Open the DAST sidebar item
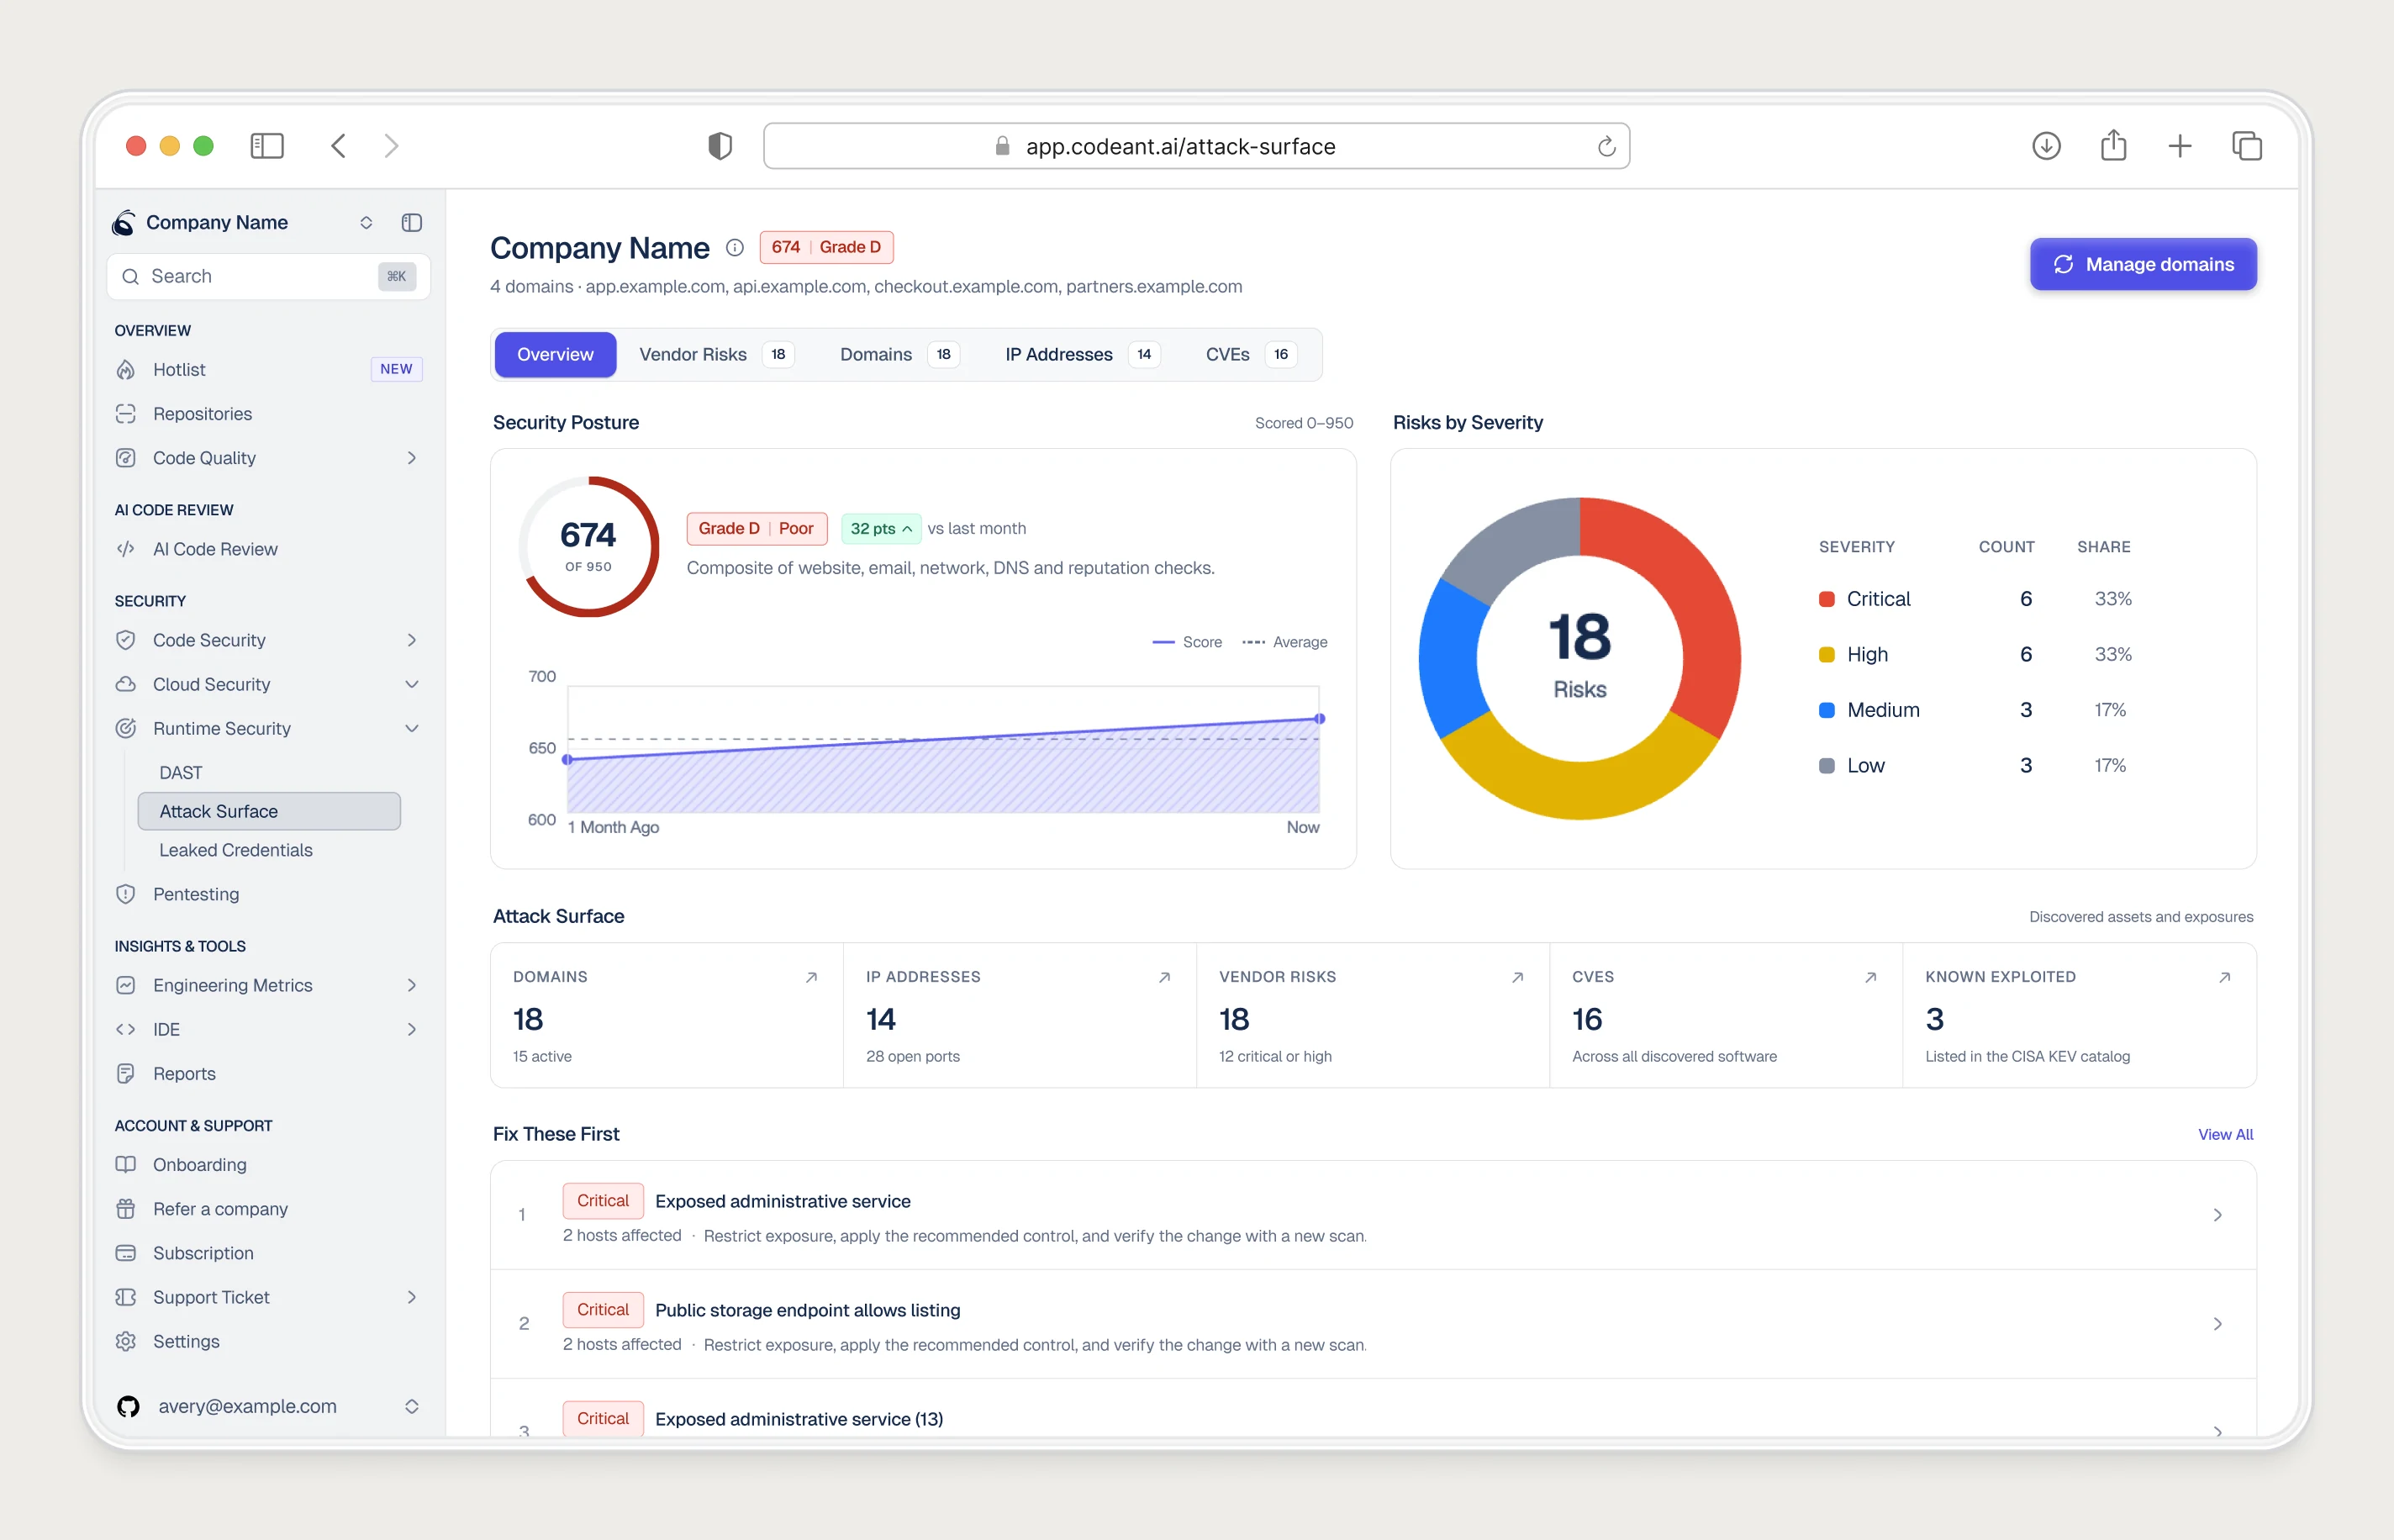The image size is (2394, 1540). pos(270,772)
